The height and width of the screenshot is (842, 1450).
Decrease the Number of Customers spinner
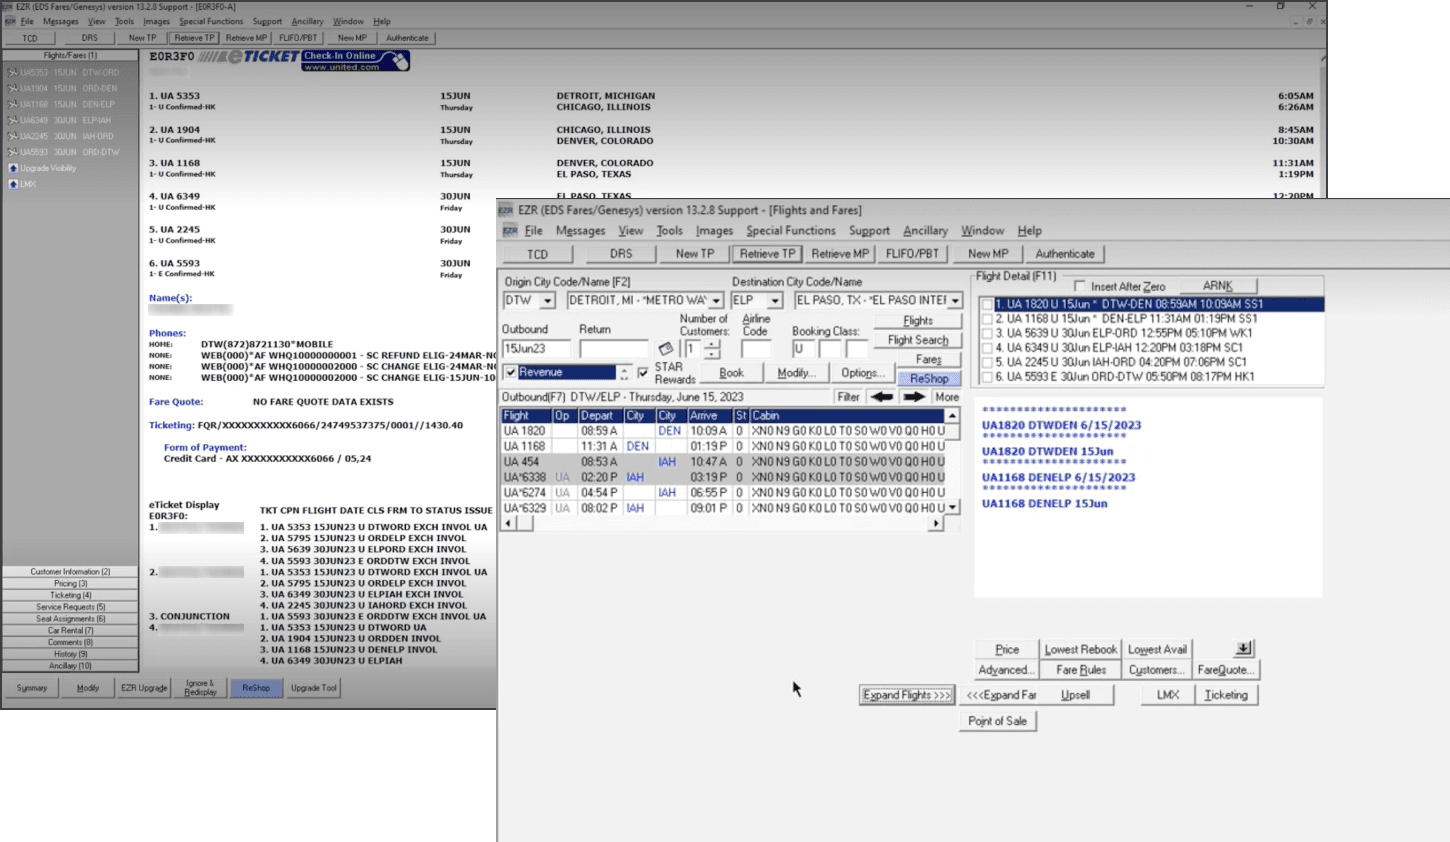click(712, 354)
